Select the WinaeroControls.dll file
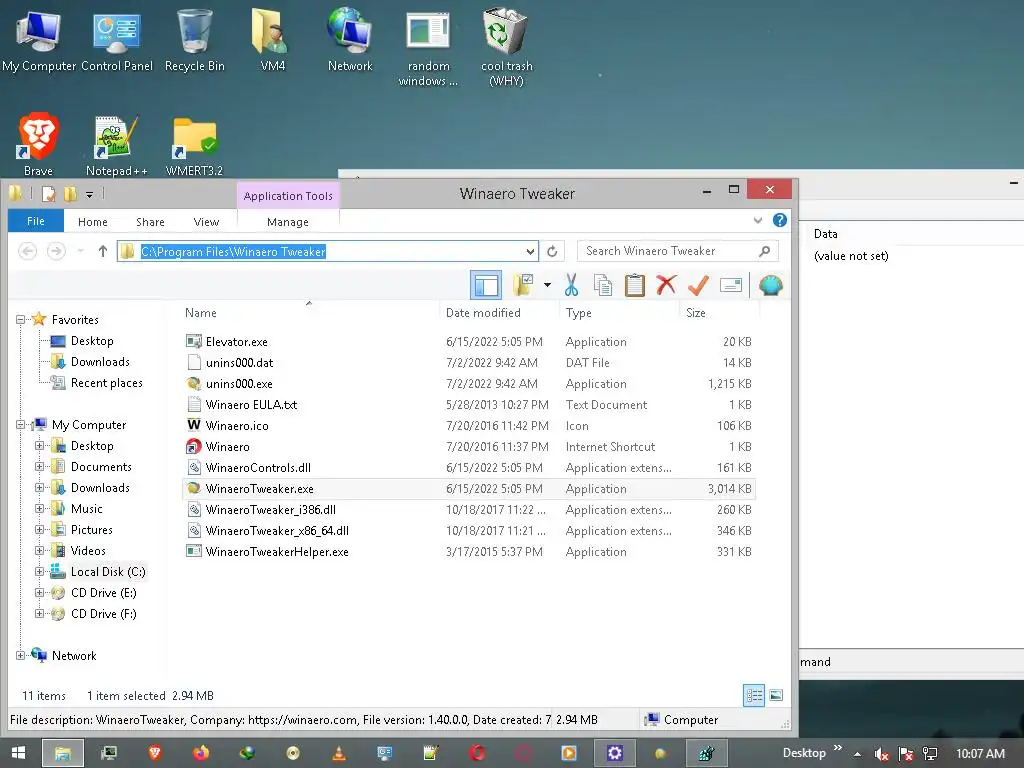Screen dimensions: 1024x768 pyautogui.click(x=258, y=468)
